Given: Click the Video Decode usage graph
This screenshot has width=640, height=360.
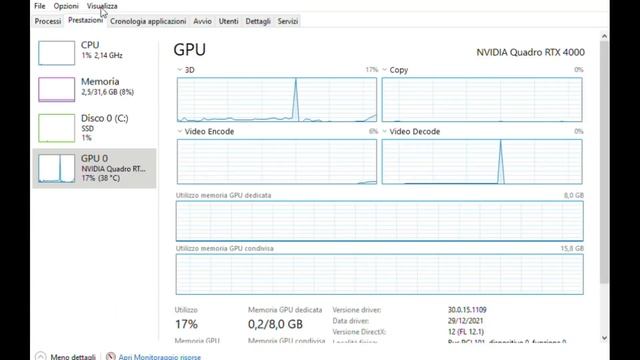Looking at the screenshot, I should point(482,162).
